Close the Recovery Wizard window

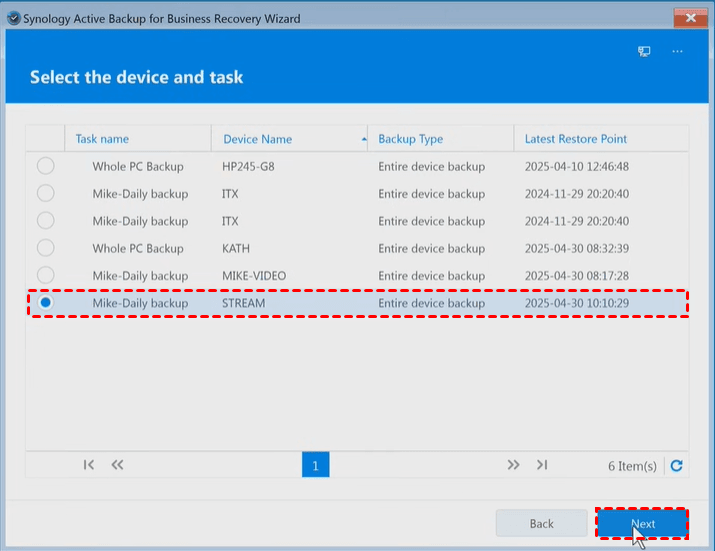click(687, 17)
